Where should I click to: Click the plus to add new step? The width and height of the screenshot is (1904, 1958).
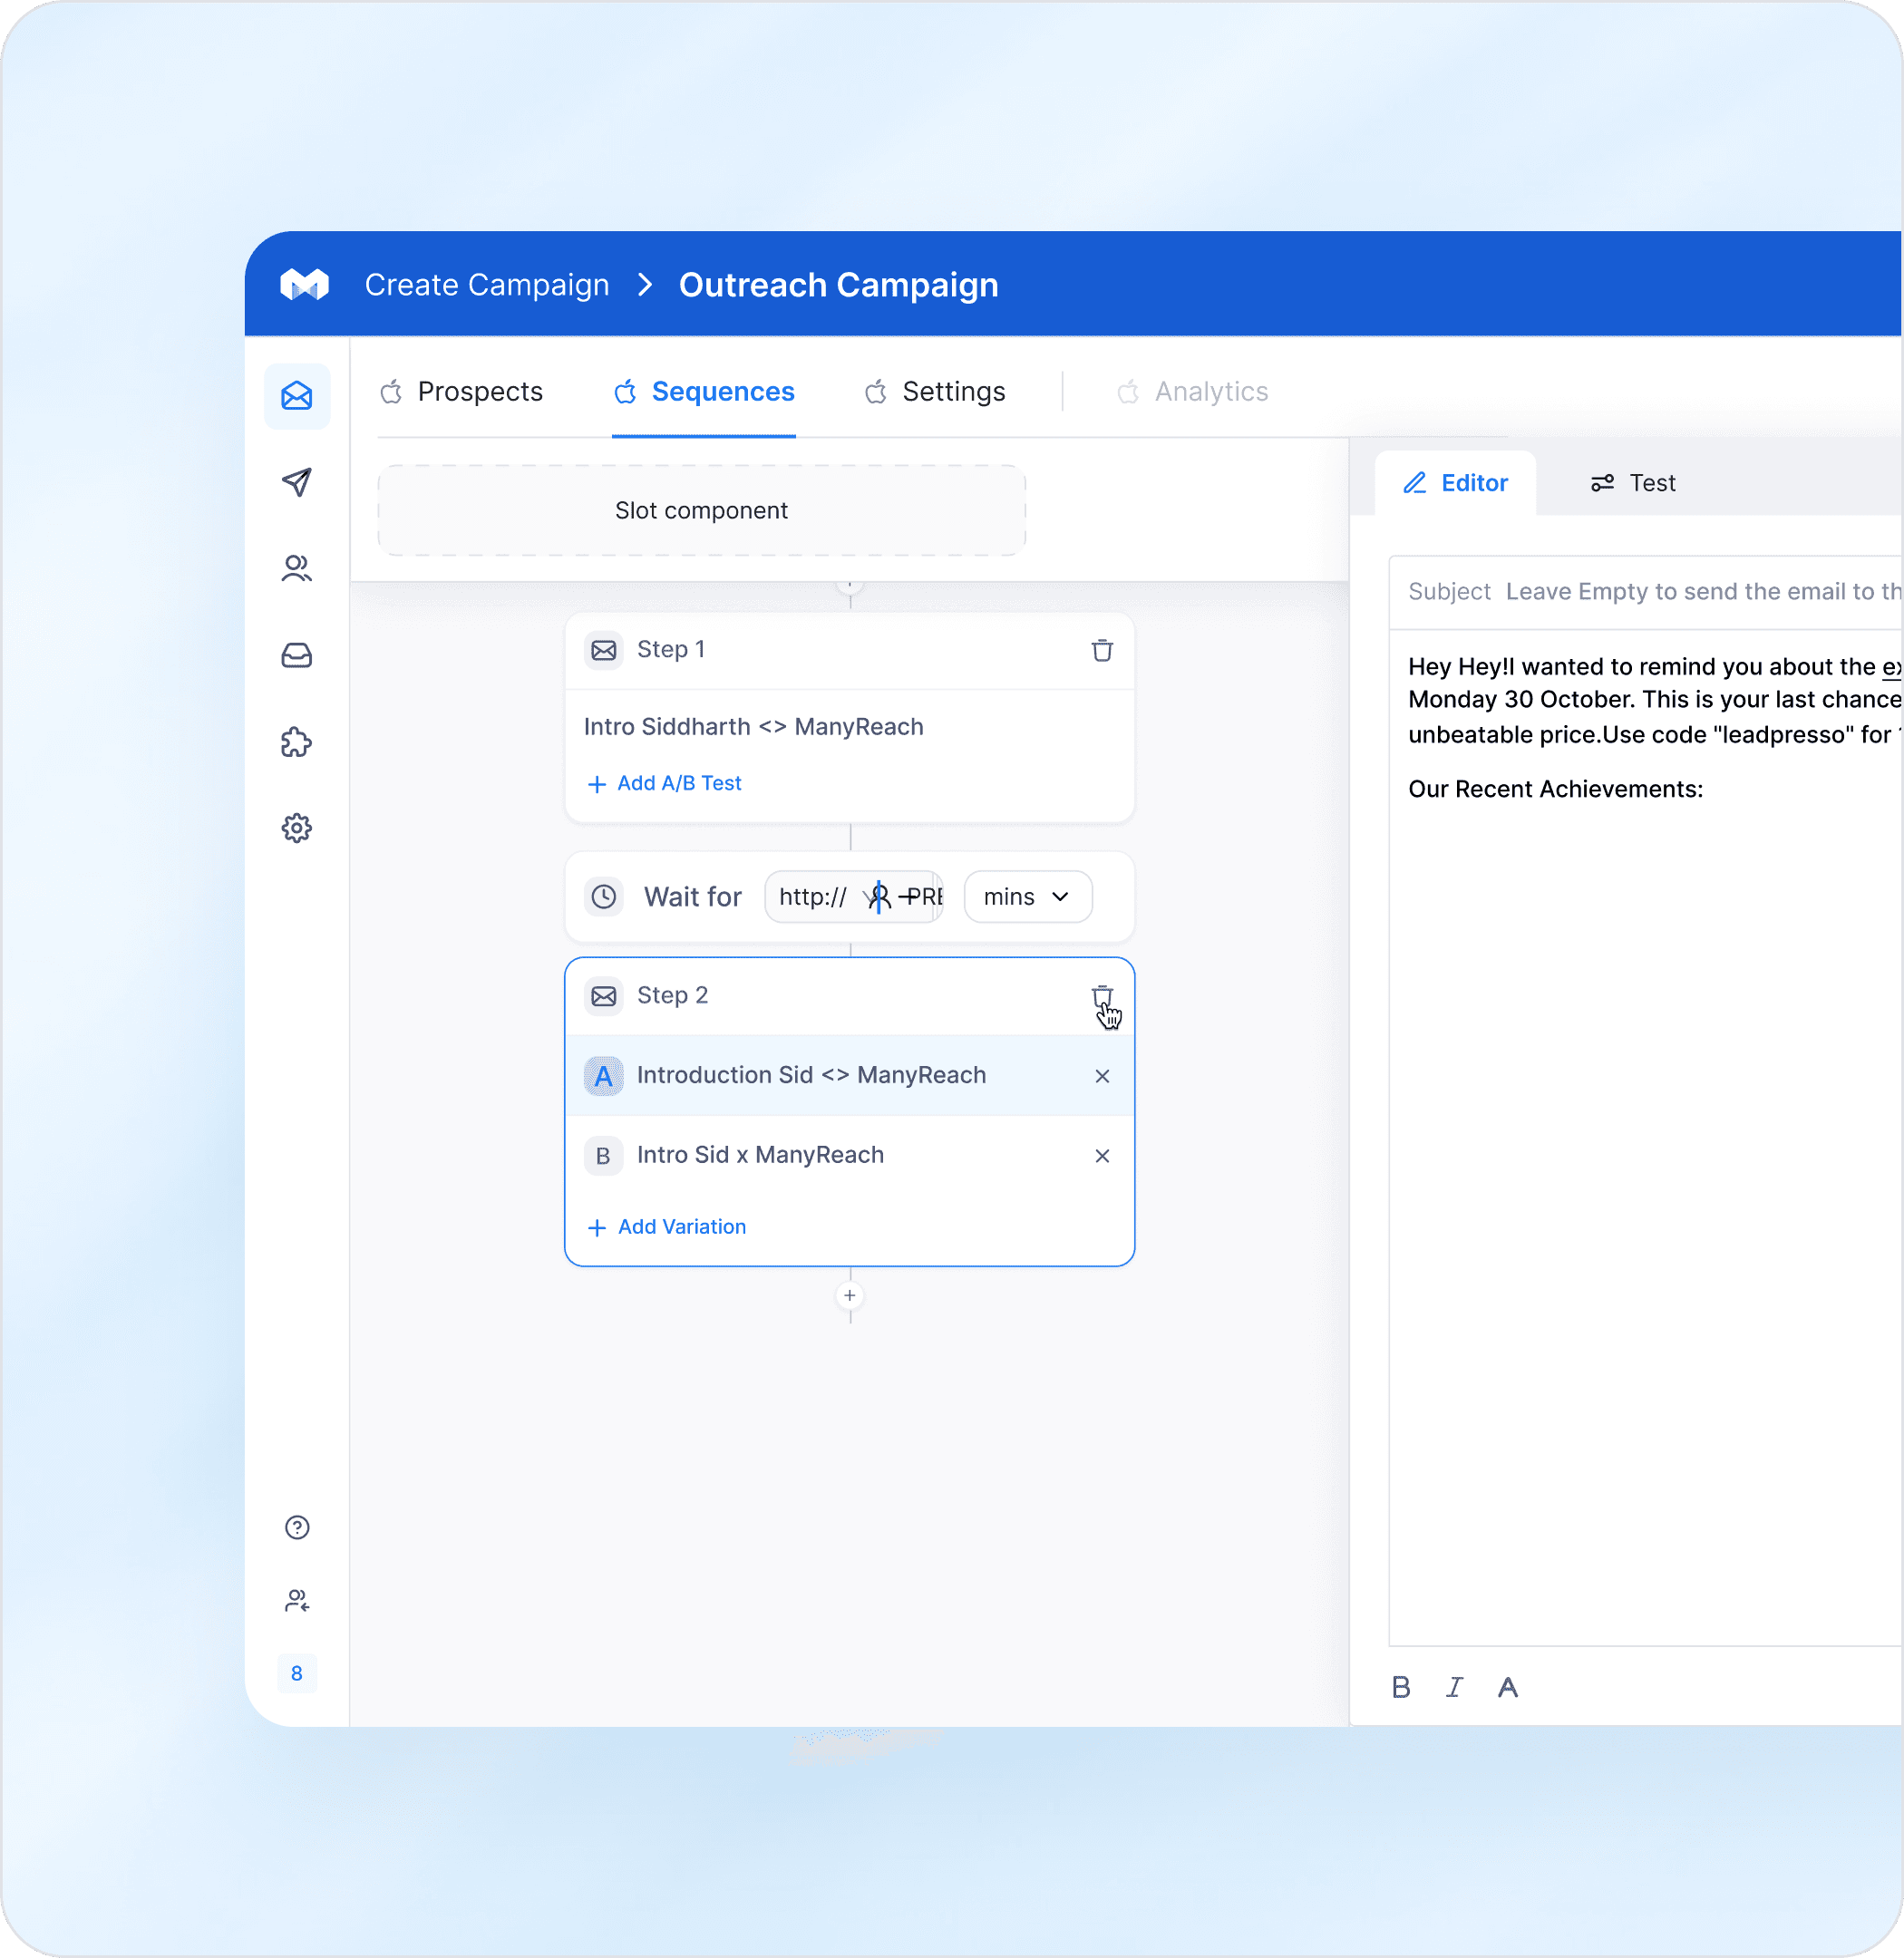tap(849, 1296)
